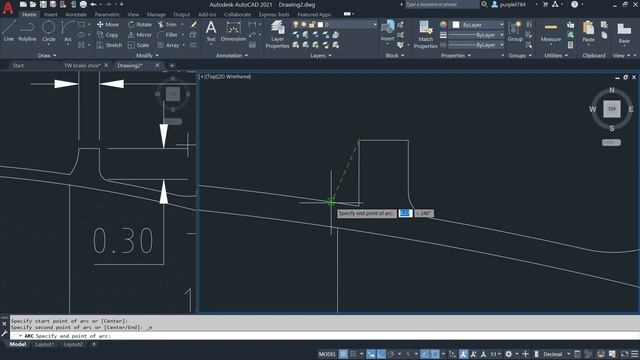
Task: Open the Home ribbon tab
Action: coord(29,14)
